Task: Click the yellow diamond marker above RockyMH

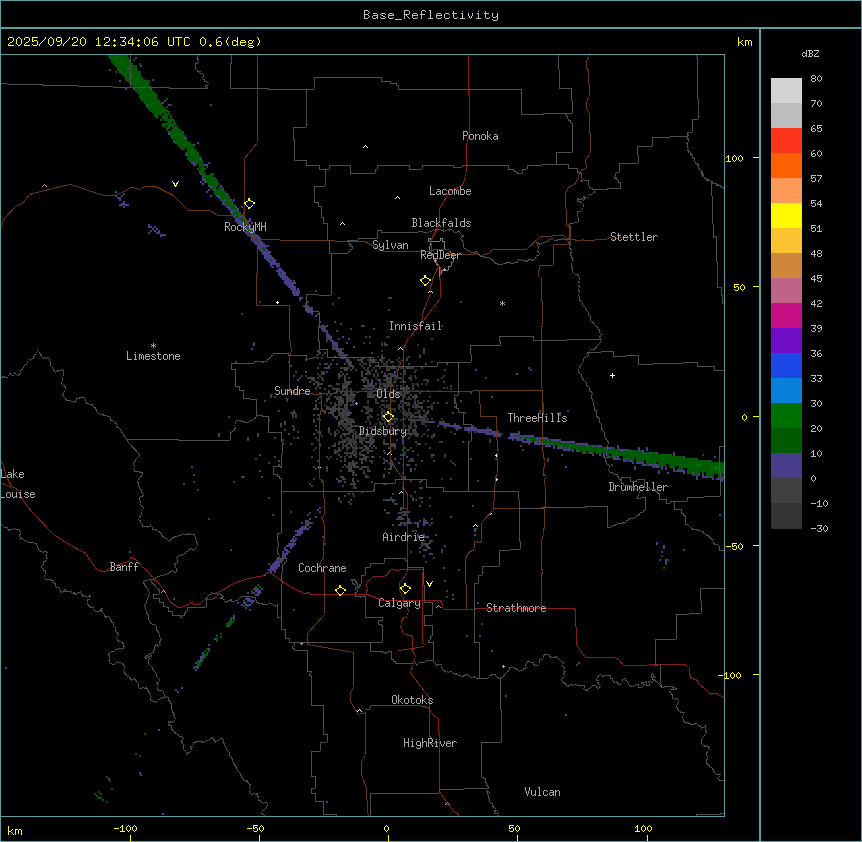Action: (249, 203)
